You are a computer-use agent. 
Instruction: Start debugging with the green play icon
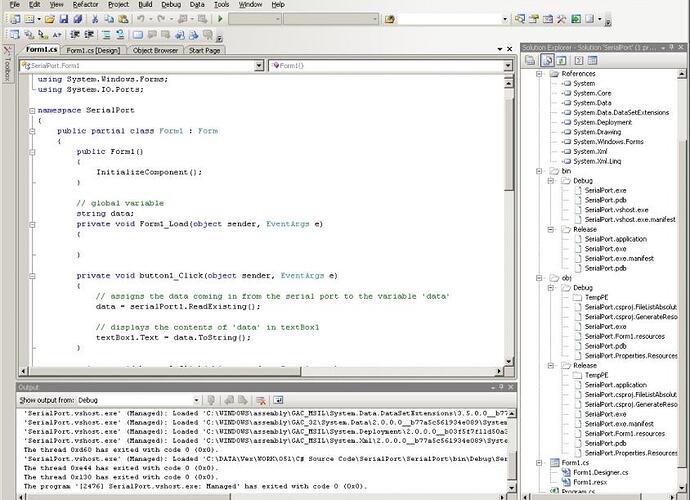click(220, 19)
